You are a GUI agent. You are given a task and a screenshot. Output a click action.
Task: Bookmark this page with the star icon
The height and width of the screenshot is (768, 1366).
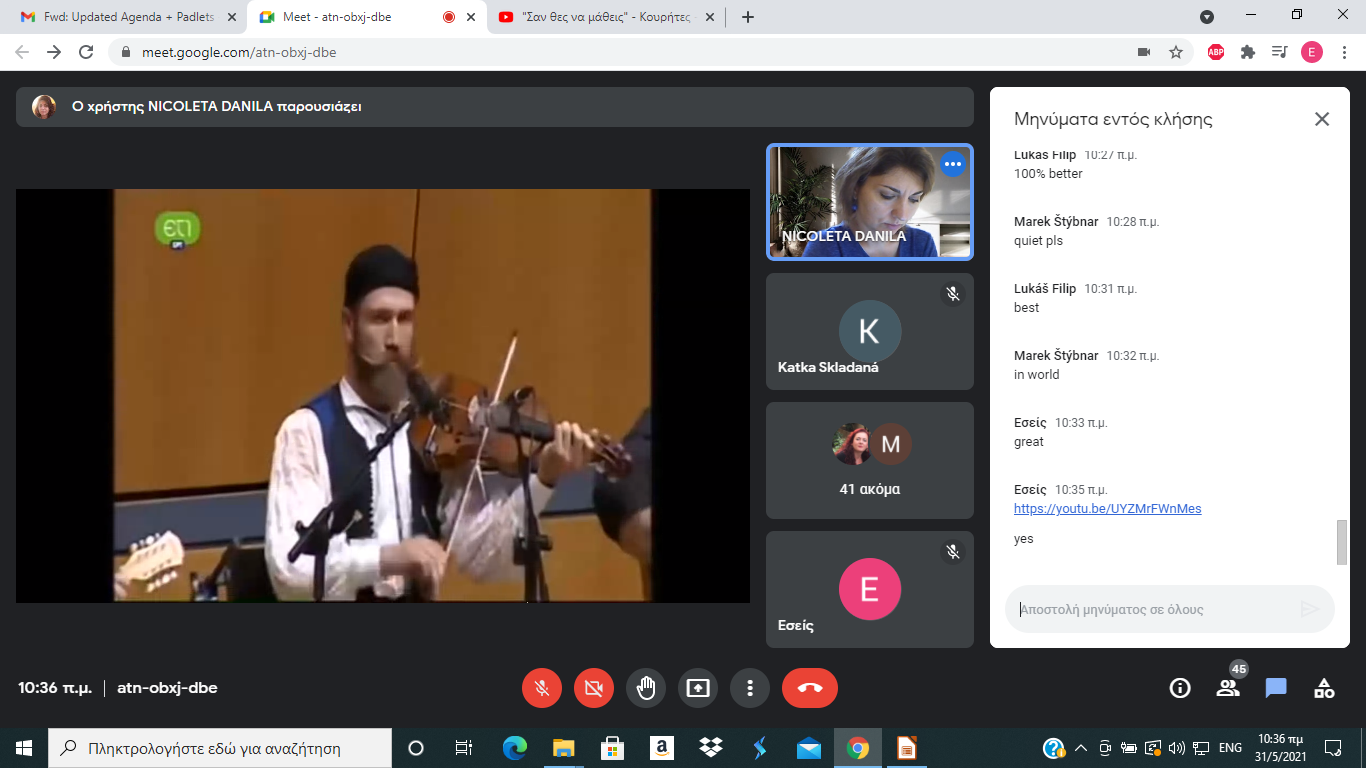[1176, 52]
